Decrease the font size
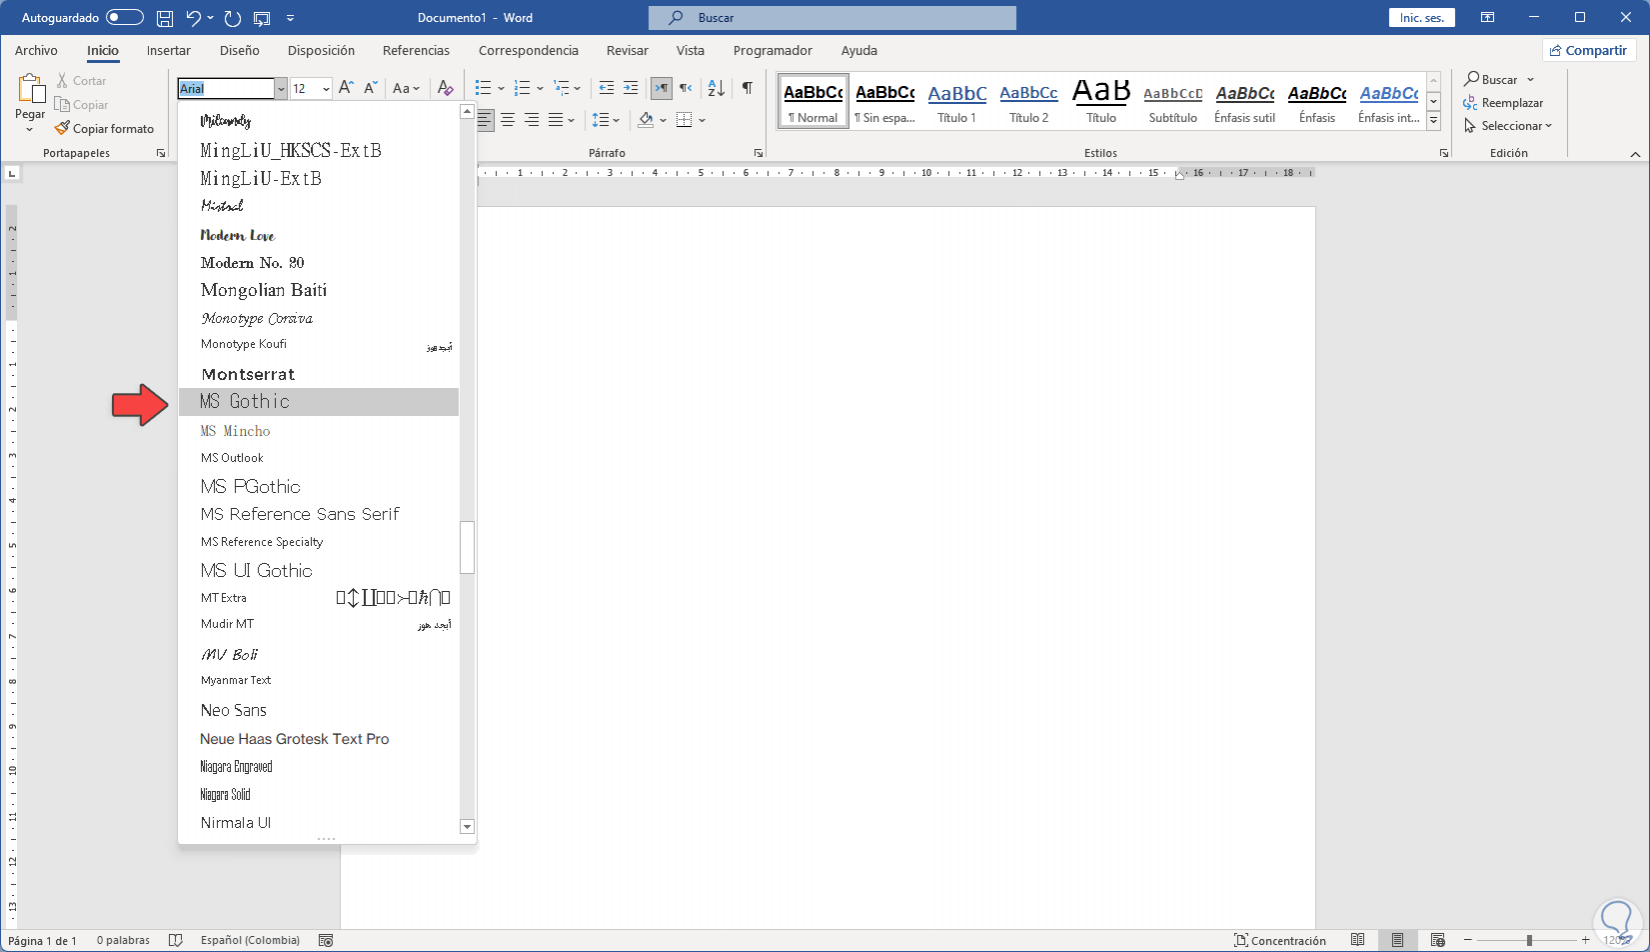Screen dimensions: 1650x952 click(370, 88)
